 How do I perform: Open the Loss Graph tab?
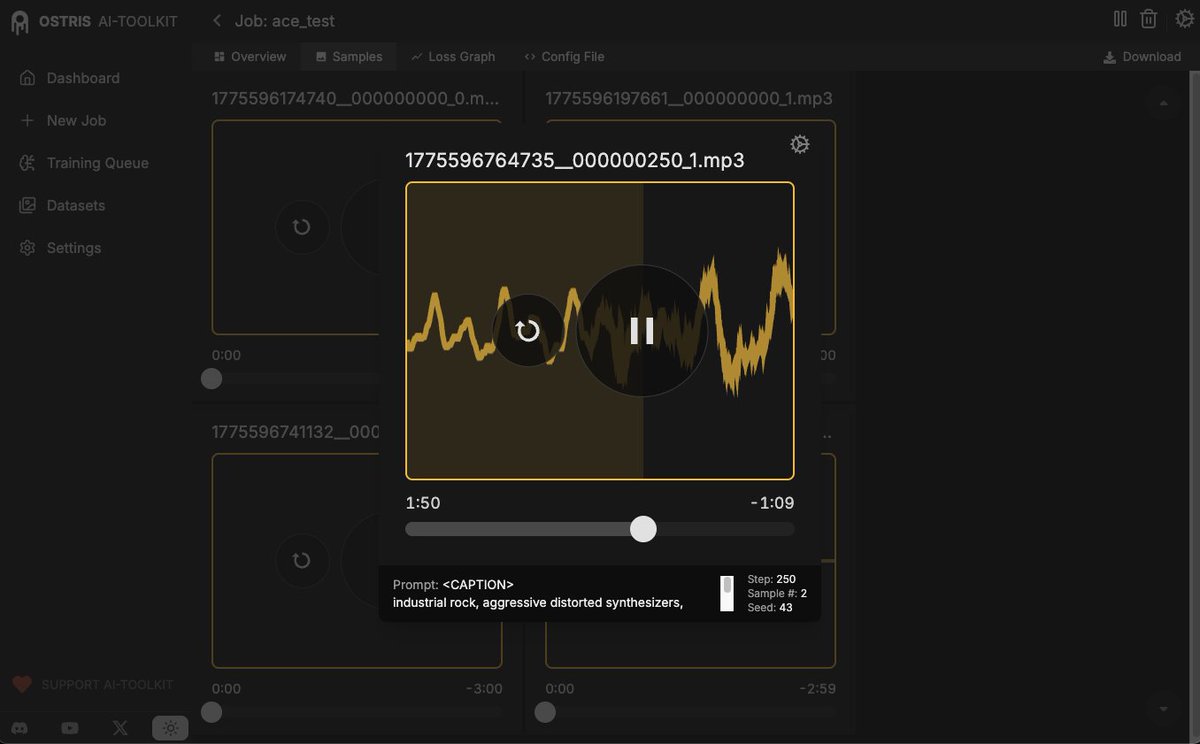pyautogui.click(x=453, y=57)
